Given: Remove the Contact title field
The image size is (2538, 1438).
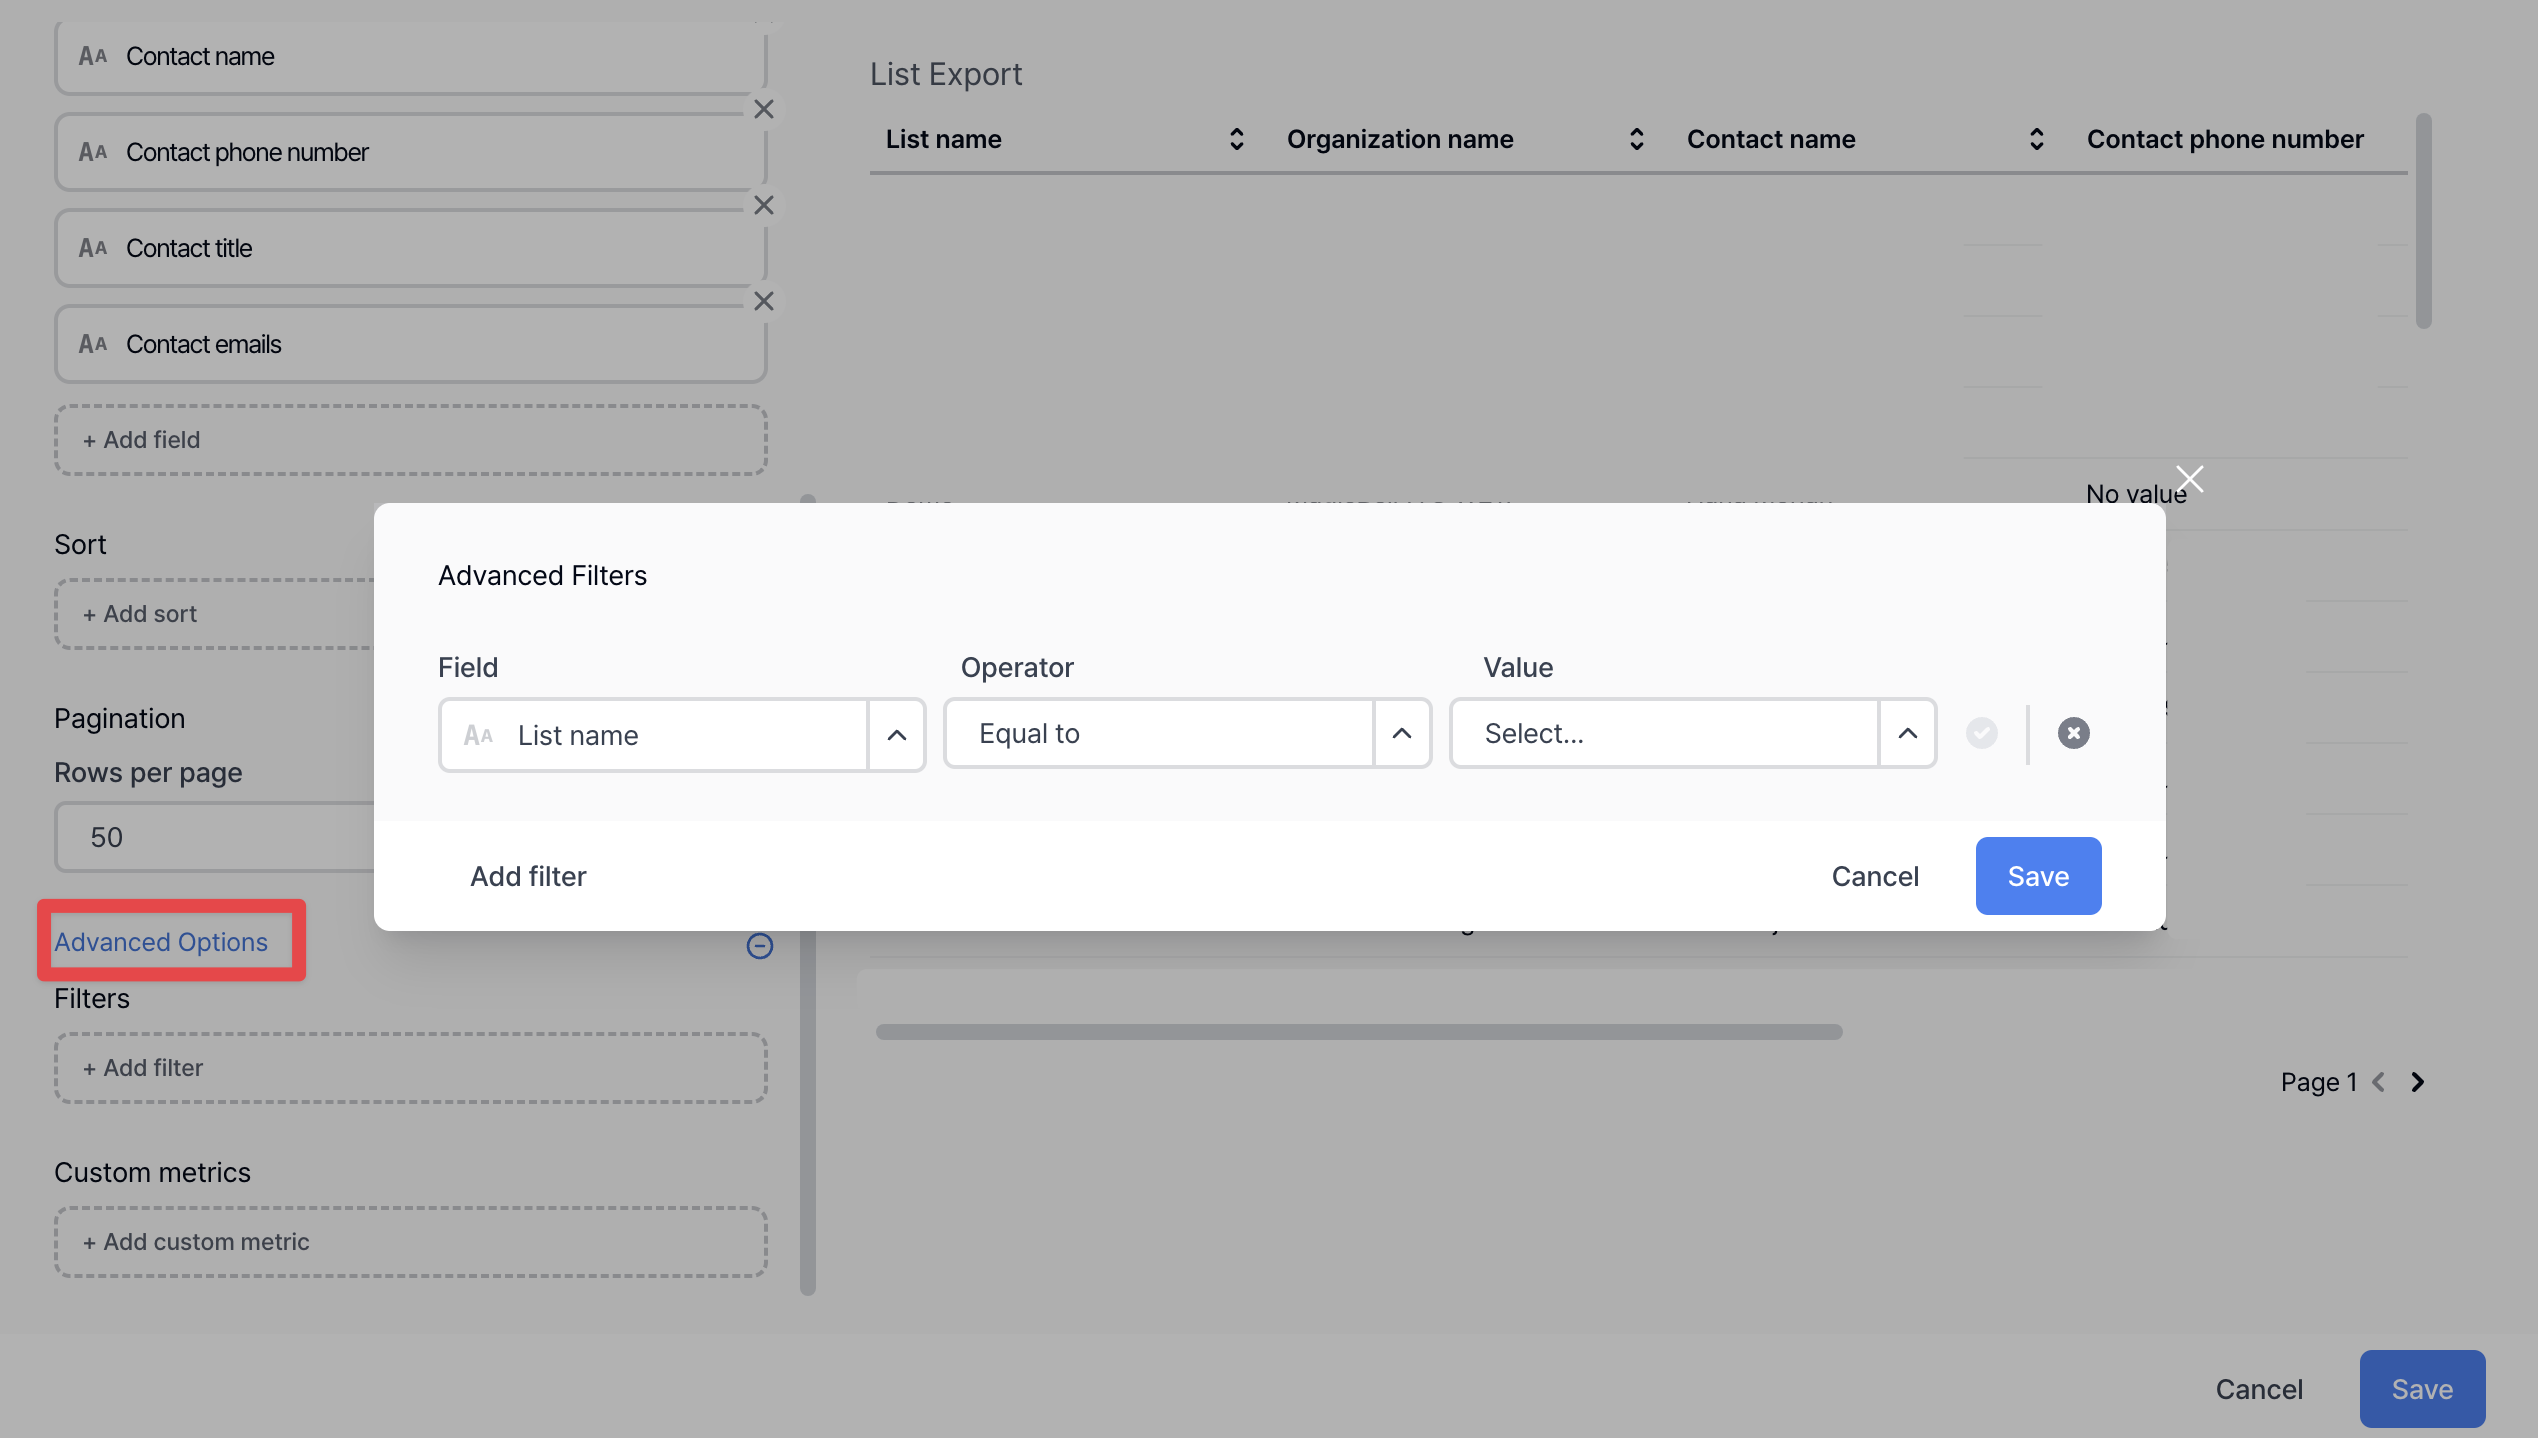Looking at the screenshot, I should click(764, 205).
